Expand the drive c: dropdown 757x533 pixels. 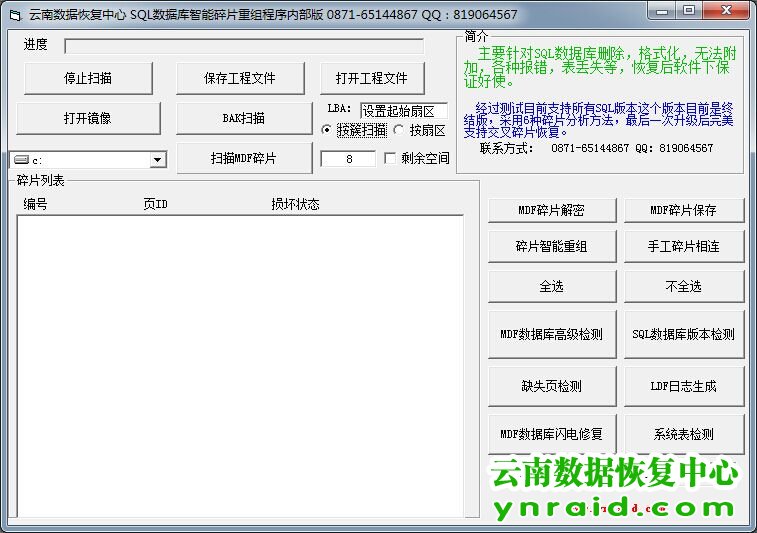158,160
